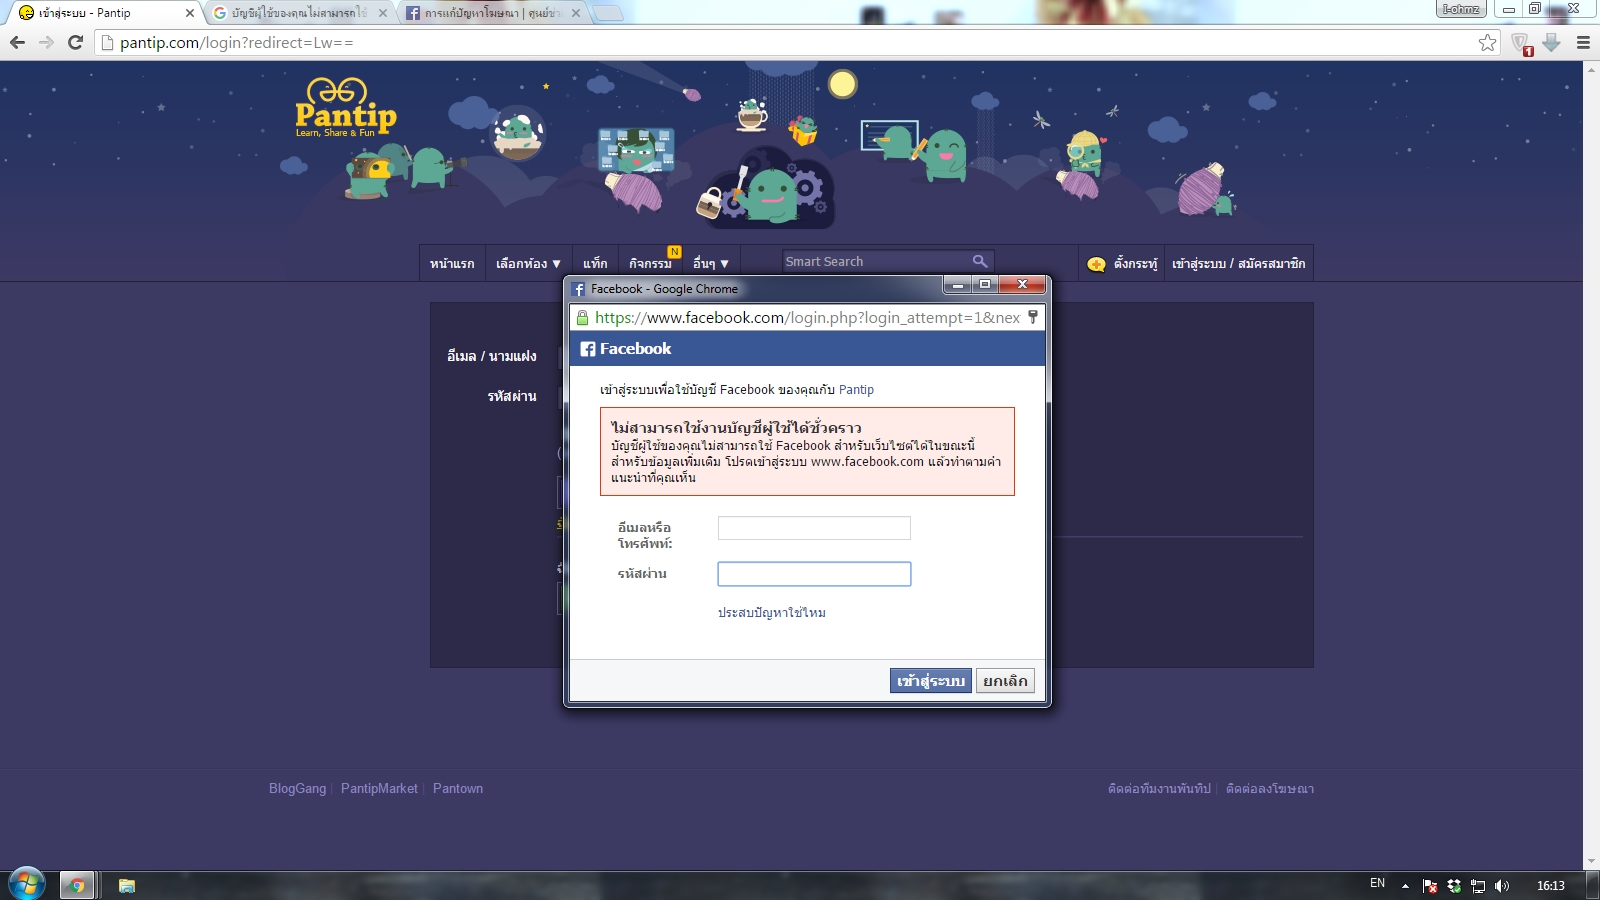The height and width of the screenshot is (900, 1600).
Task: Open File Explorer from taskbar
Action: pyautogui.click(x=127, y=885)
